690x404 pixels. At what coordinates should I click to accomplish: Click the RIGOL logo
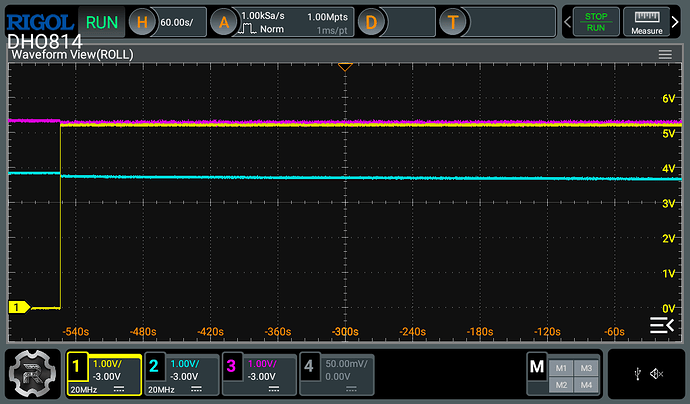pos(39,21)
